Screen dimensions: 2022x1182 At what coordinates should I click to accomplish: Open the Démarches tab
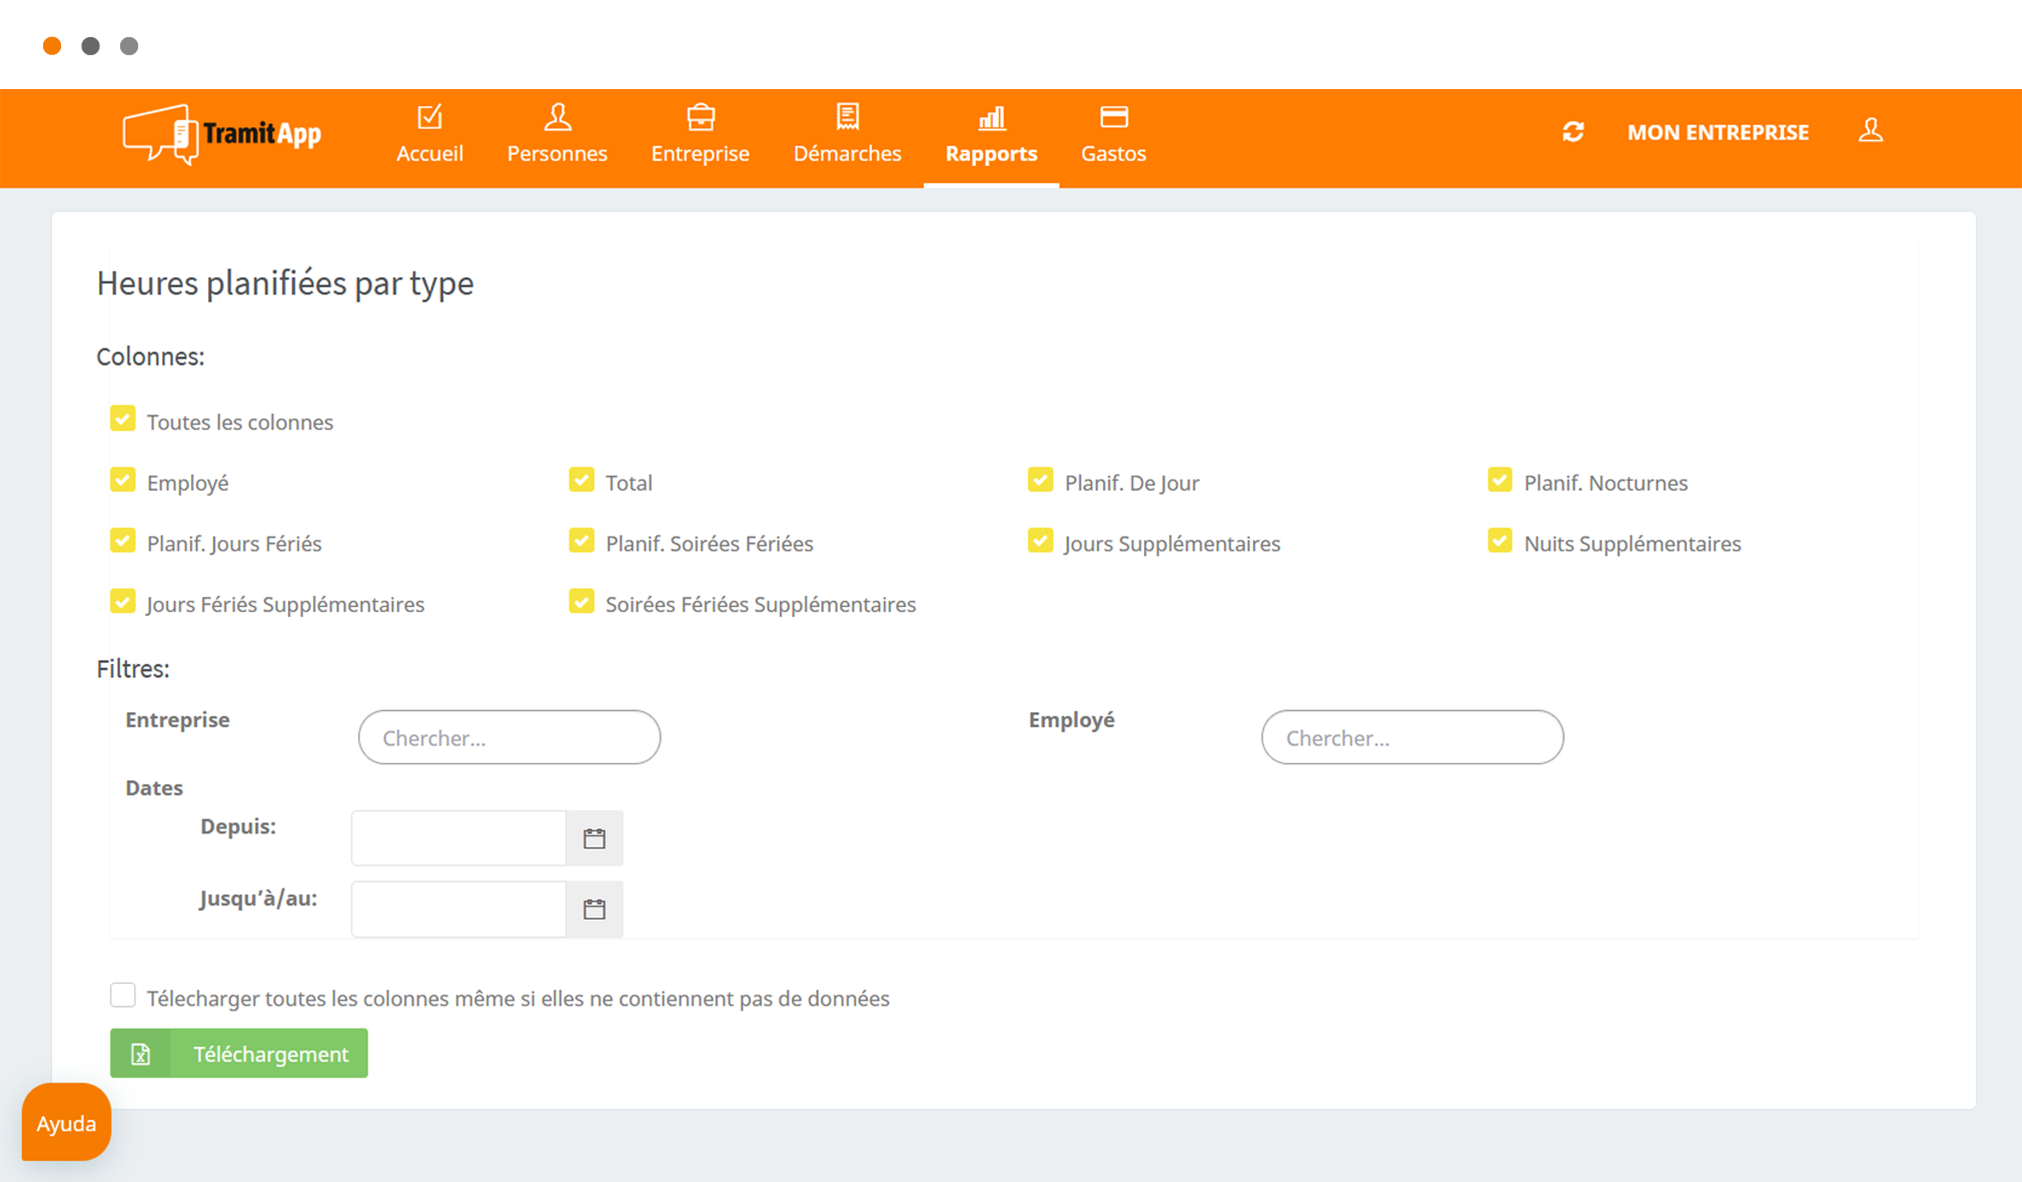(847, 137)
